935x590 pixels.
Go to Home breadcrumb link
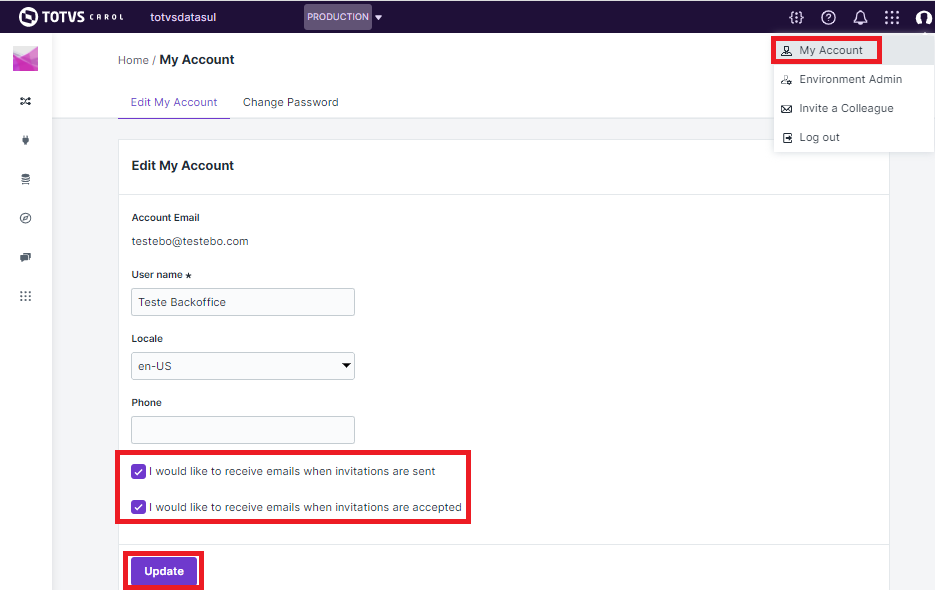point(133,60)
